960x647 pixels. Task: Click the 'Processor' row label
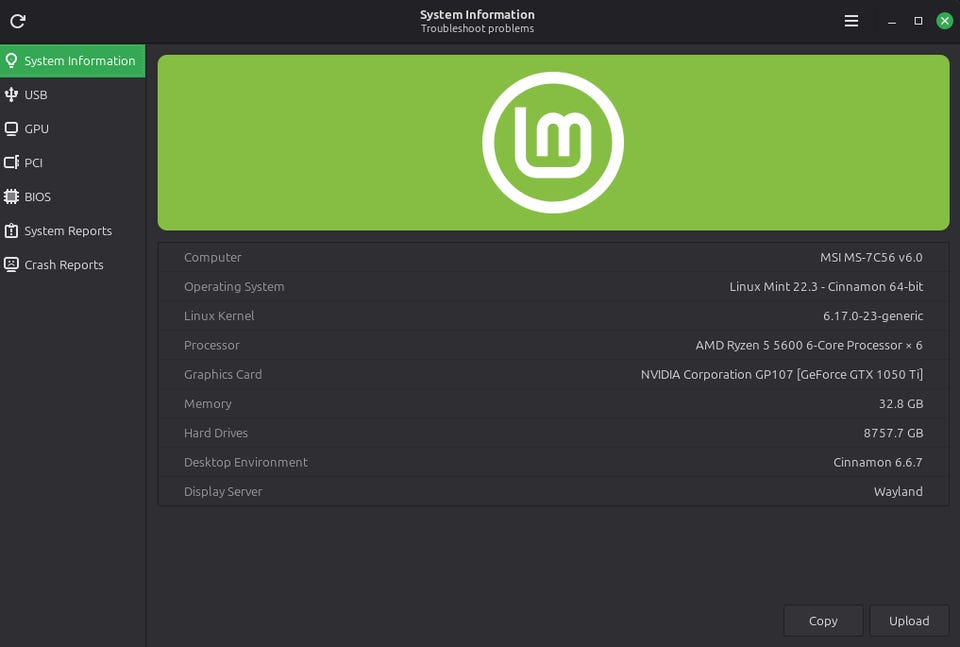click(211, 345)
